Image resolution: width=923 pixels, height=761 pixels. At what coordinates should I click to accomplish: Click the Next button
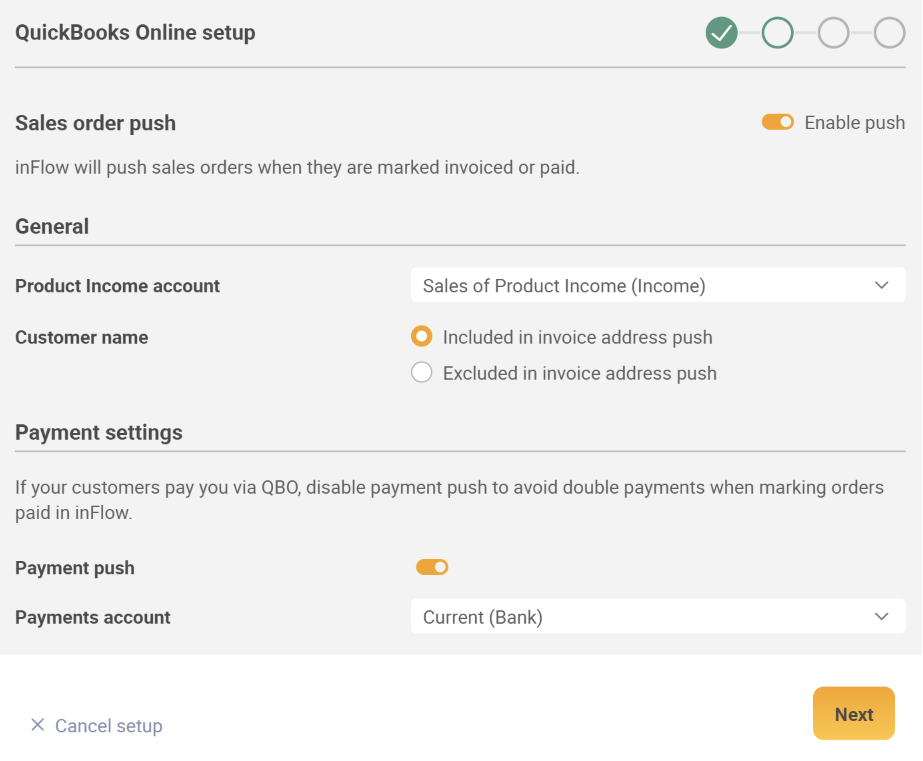(x=854, y=713)
